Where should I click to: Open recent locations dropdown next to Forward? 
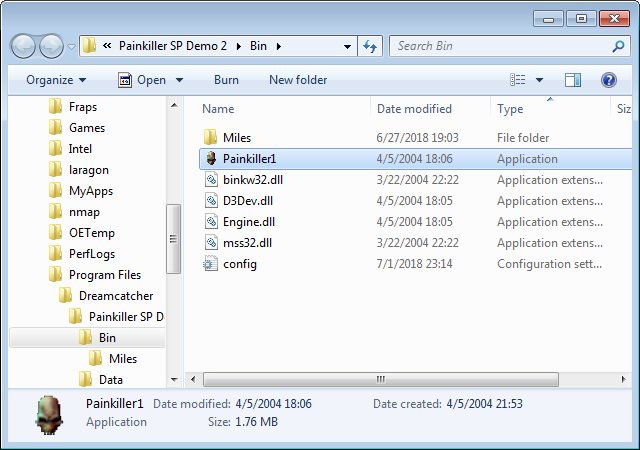coord(71,47)
